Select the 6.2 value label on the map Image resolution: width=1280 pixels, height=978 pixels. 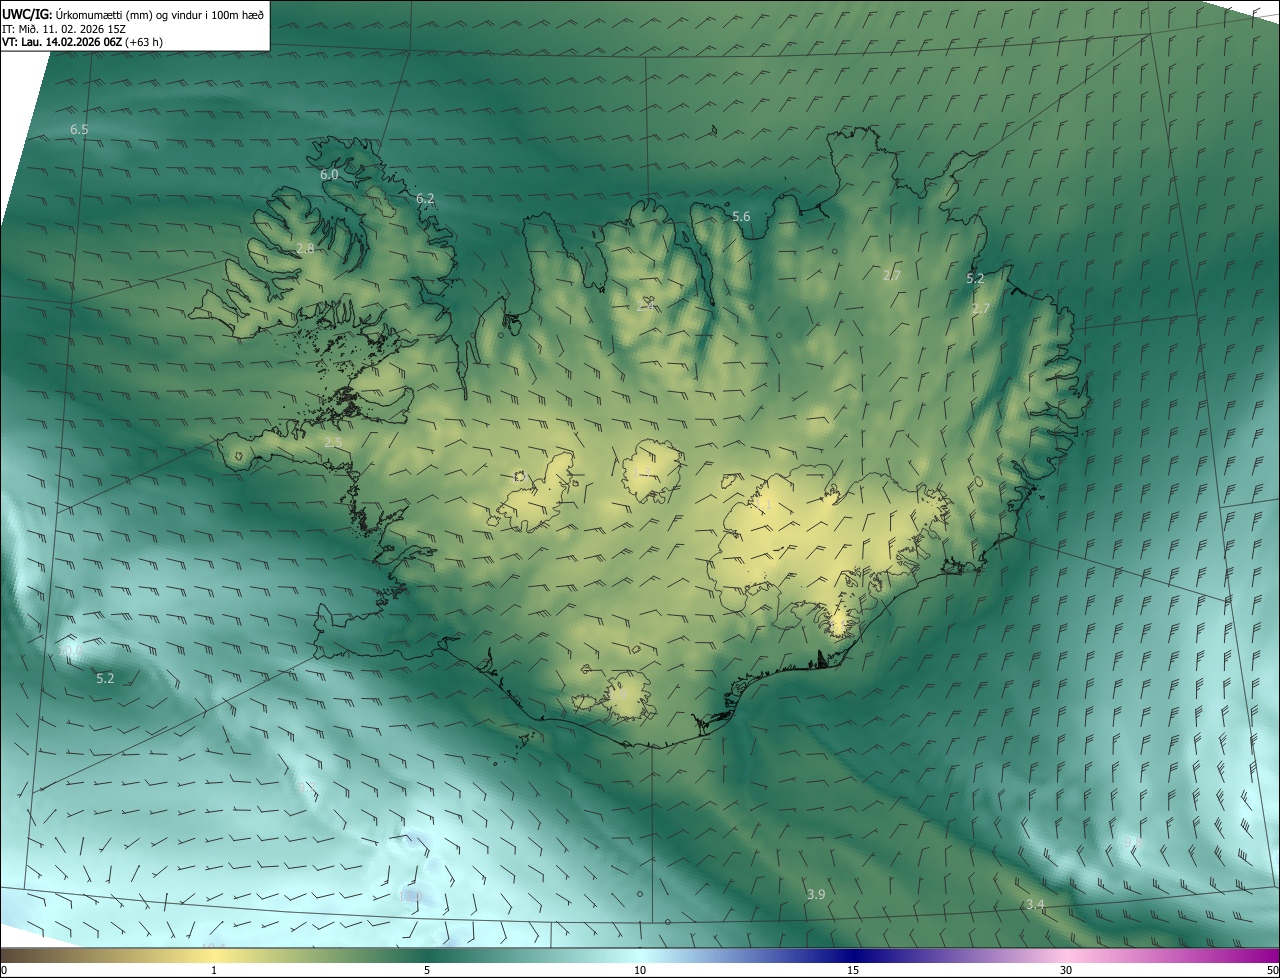pyautogui.click(x=425, y=199)
